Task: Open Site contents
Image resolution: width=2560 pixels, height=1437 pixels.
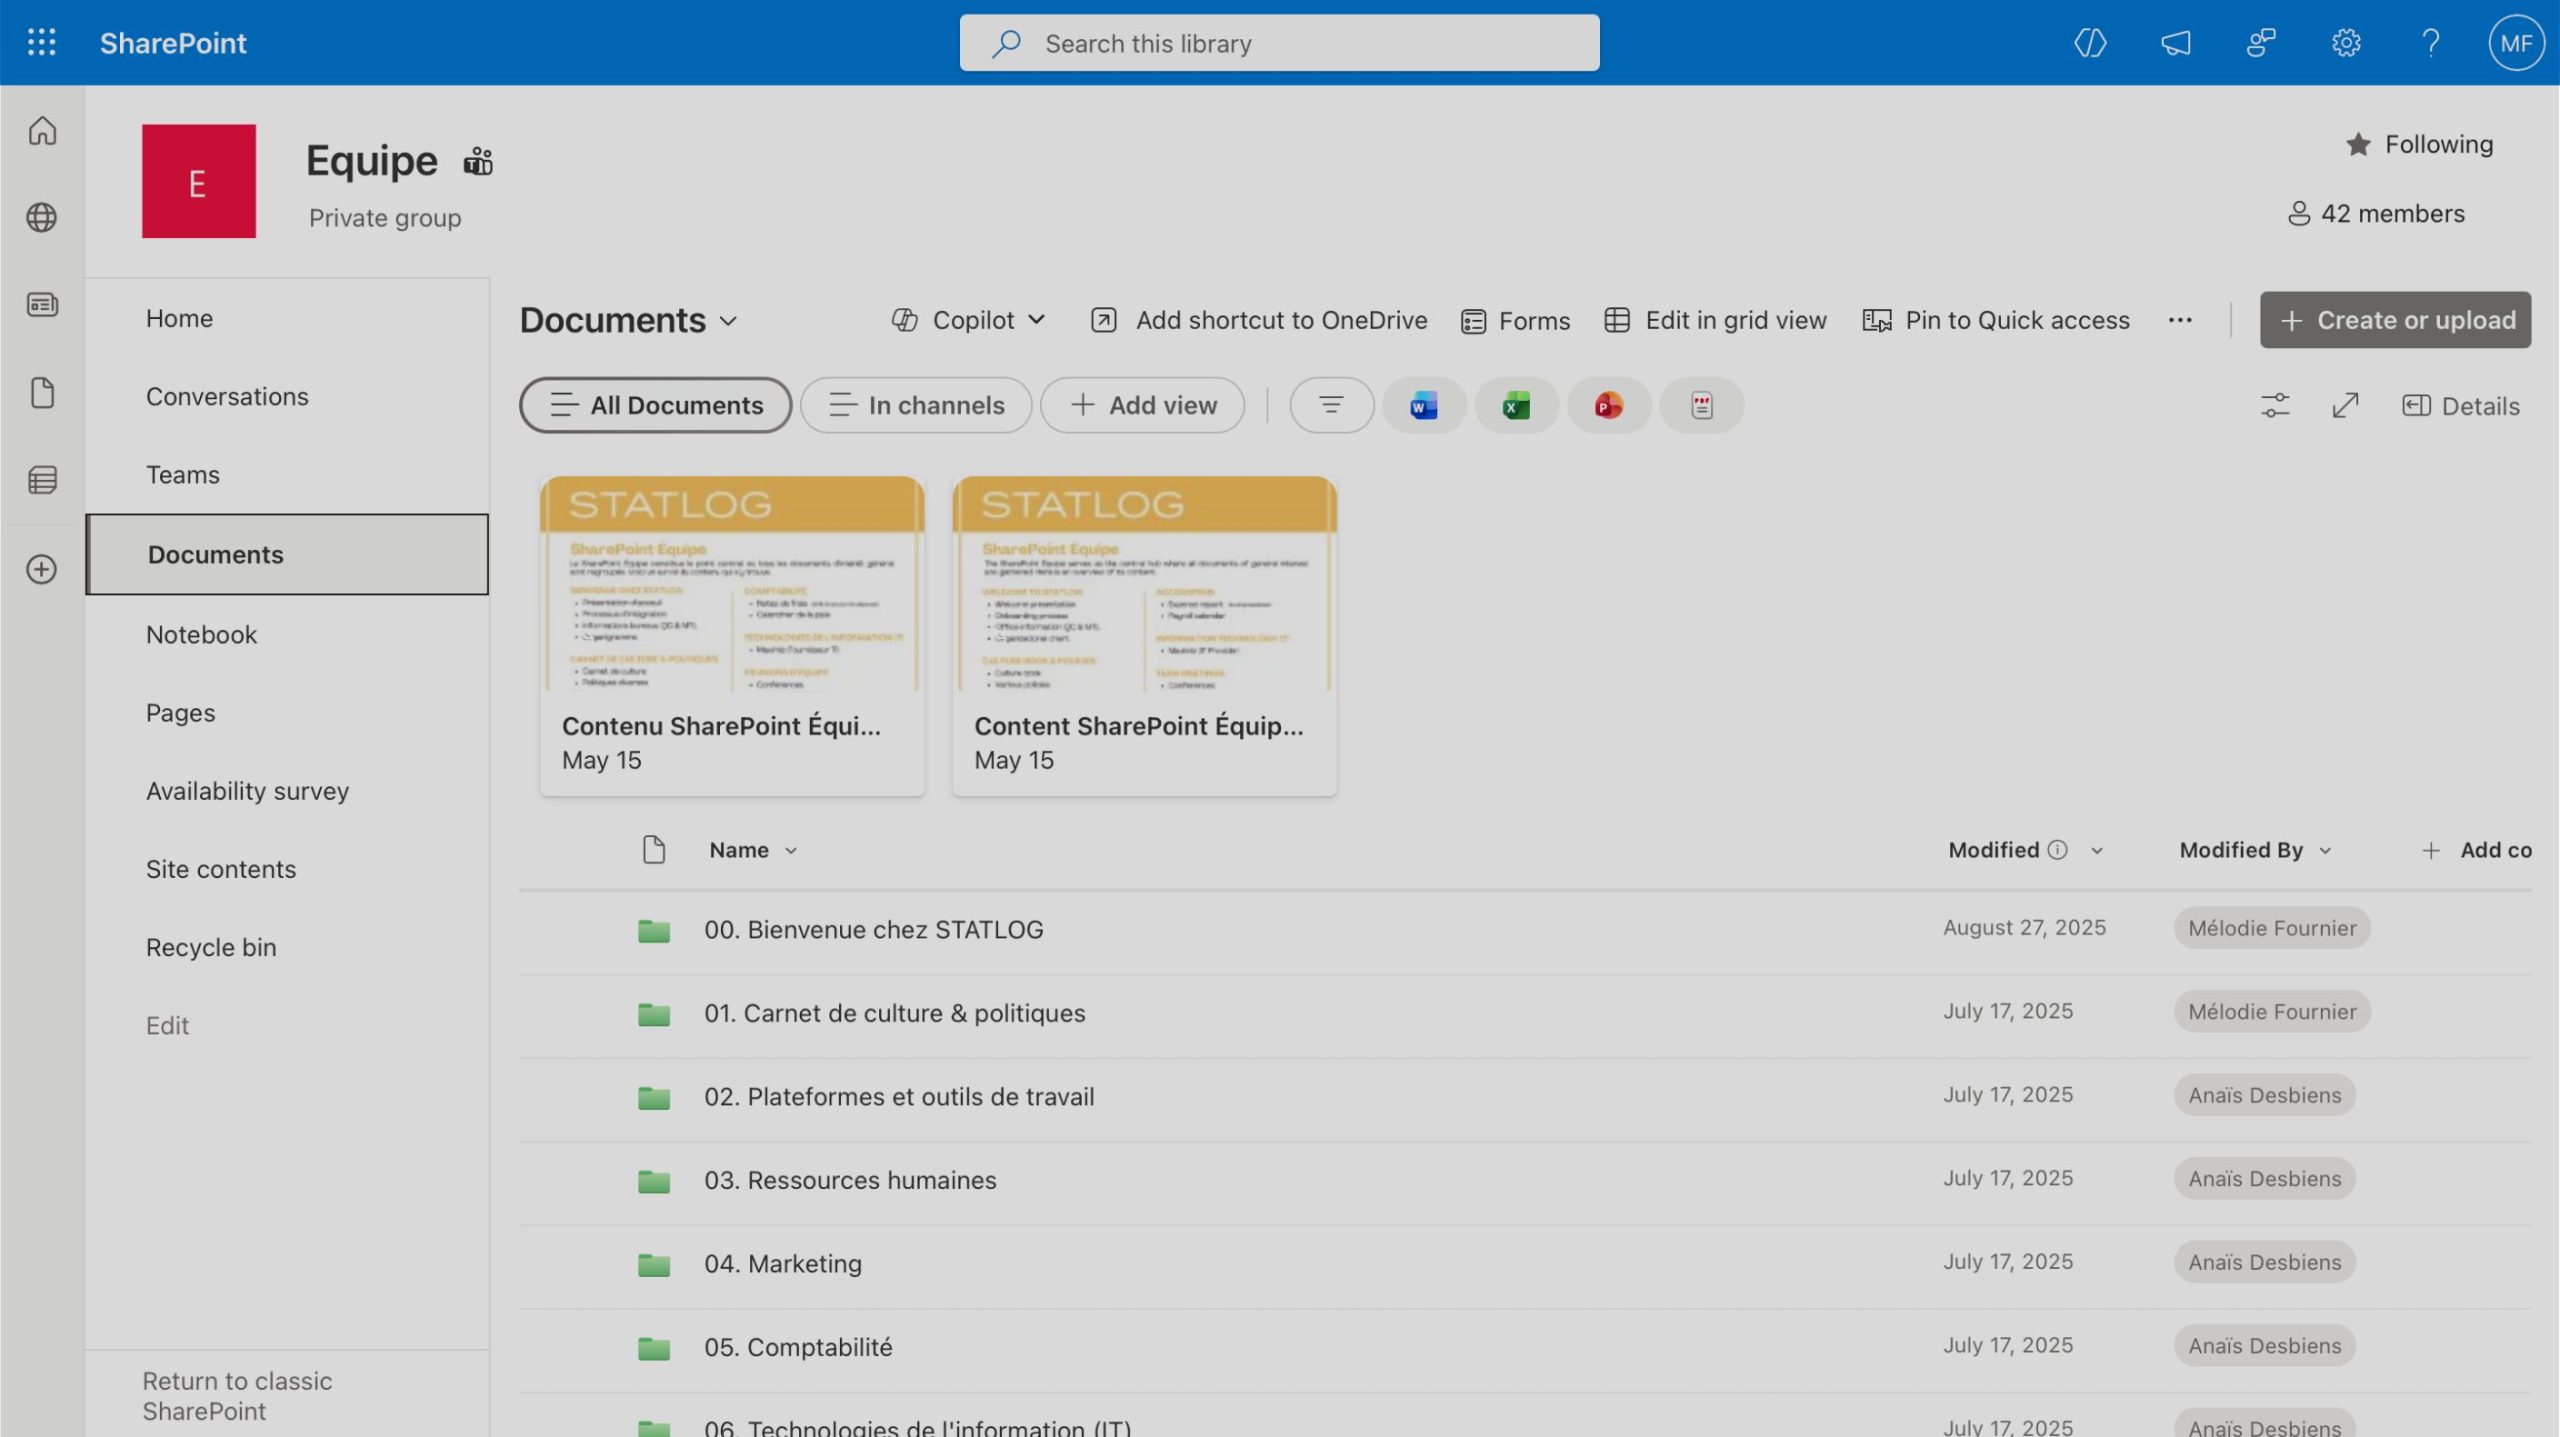Action: (x=221, y=868)
